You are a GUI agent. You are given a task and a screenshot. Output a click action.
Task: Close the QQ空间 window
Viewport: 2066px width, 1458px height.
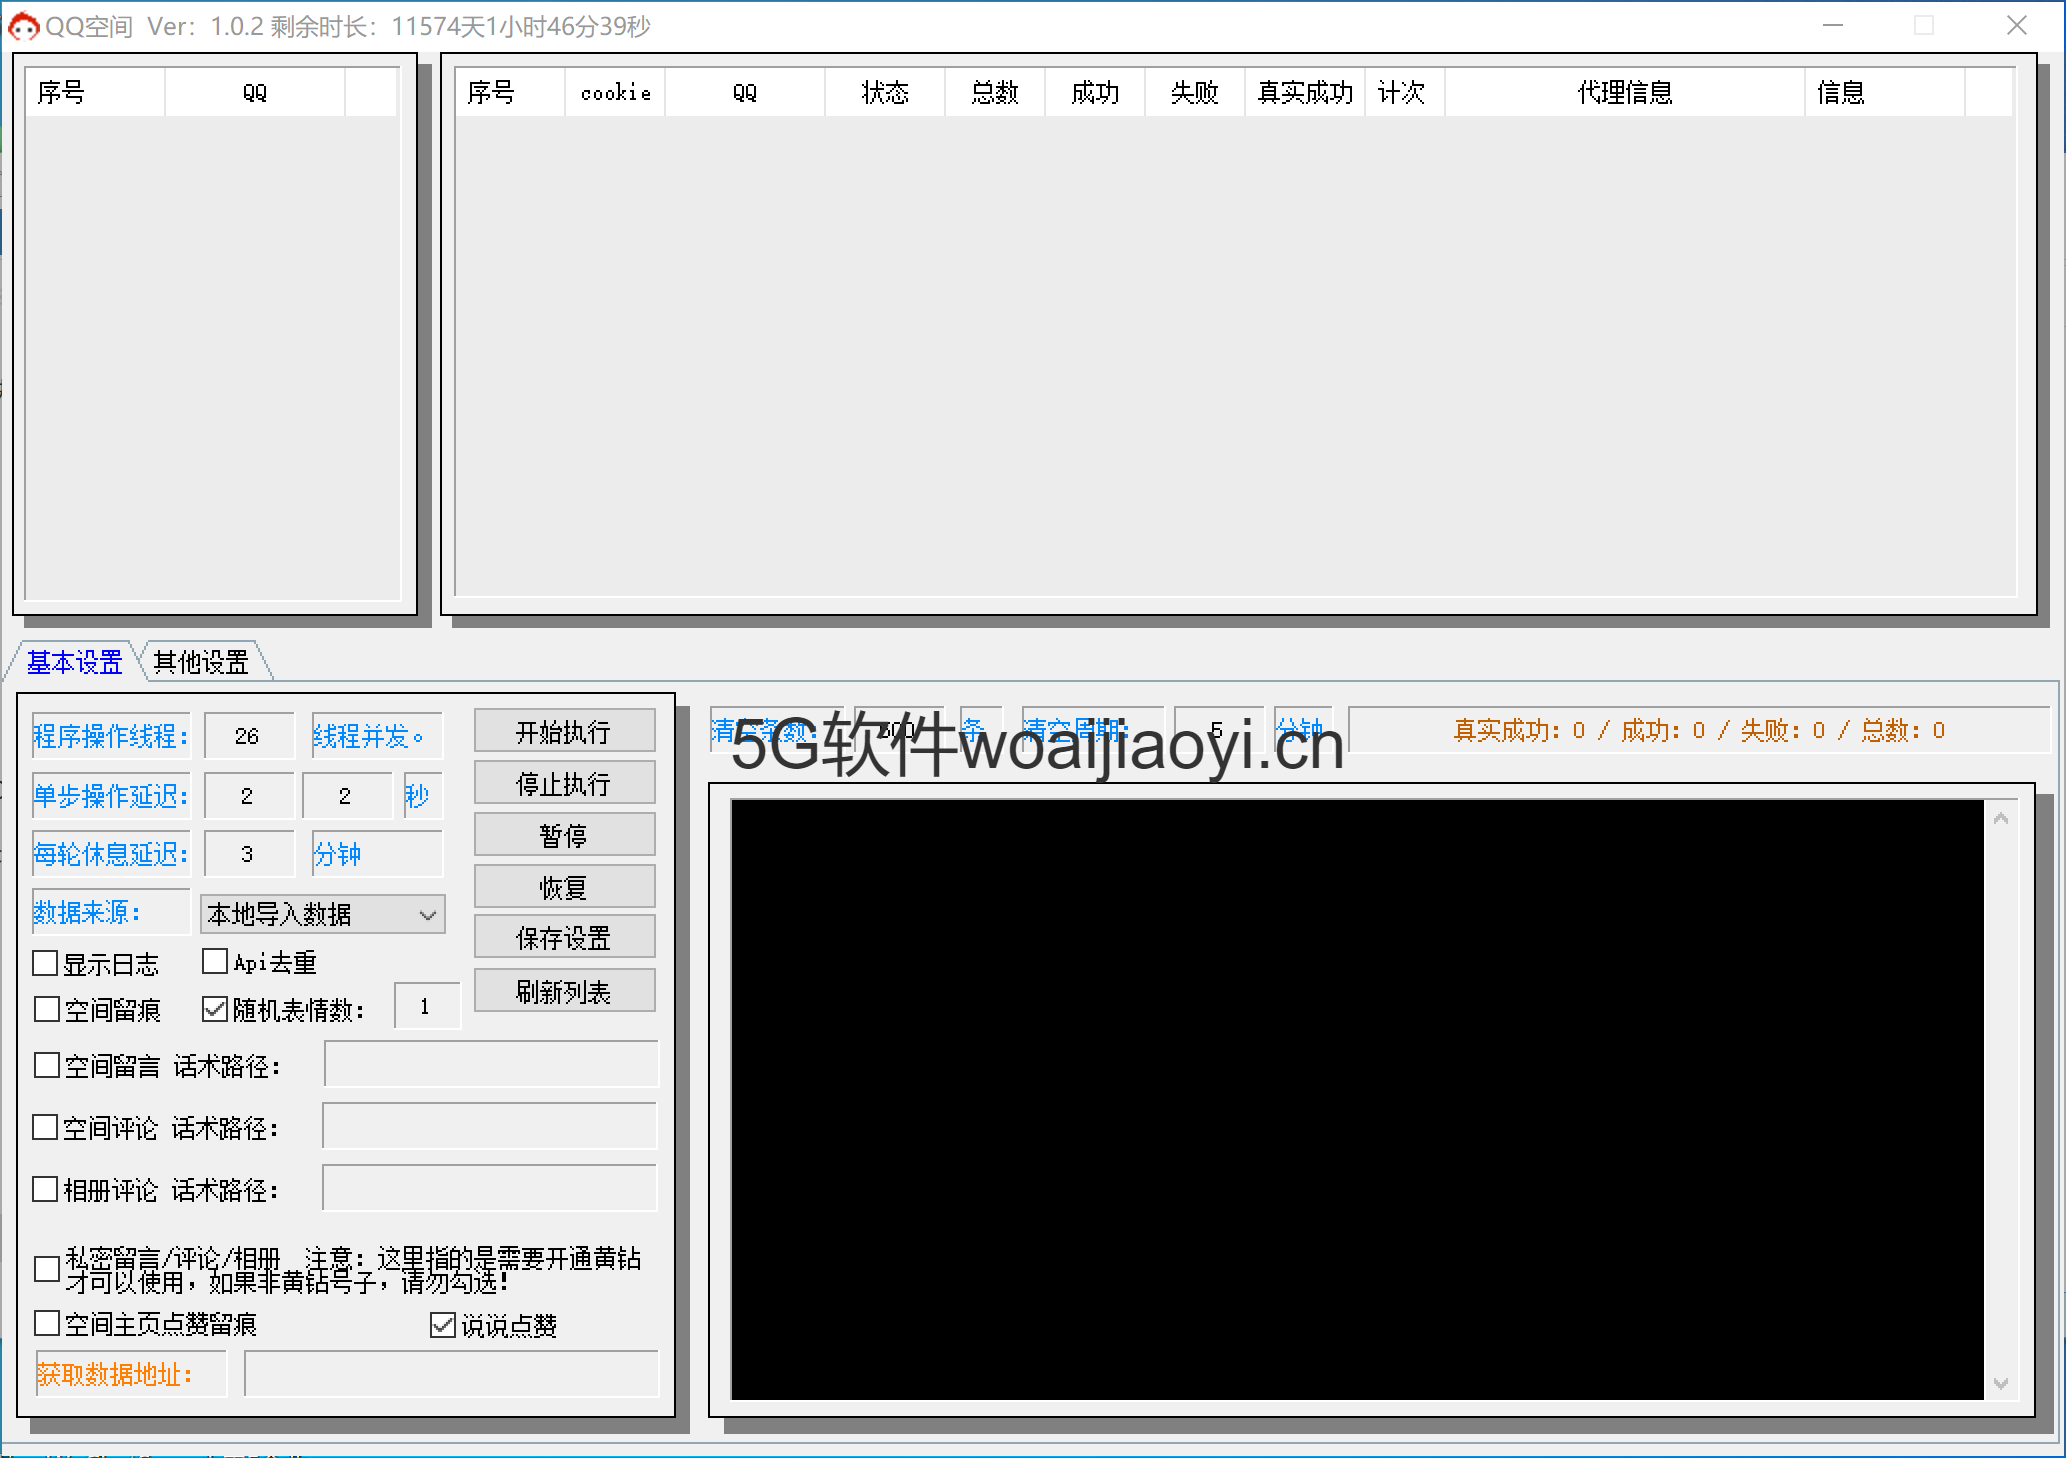pos(2017,26)
